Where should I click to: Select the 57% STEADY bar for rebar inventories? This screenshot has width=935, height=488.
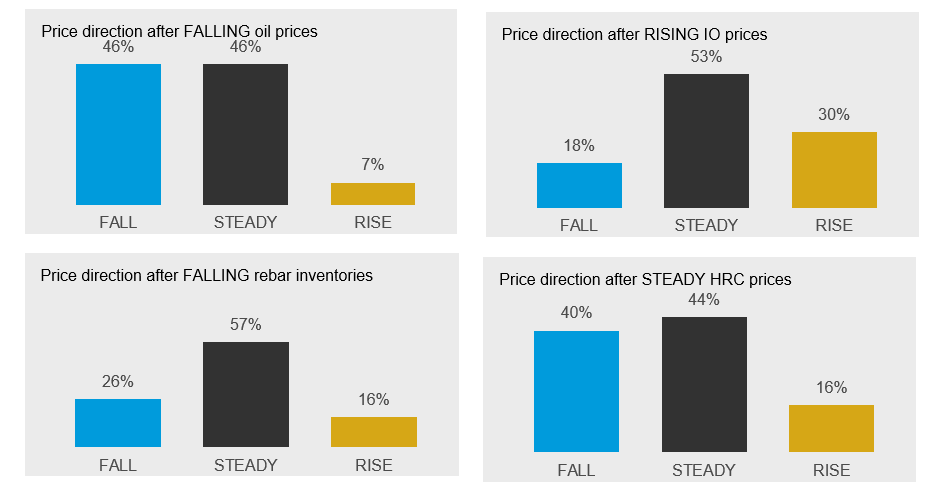(245, 394)
